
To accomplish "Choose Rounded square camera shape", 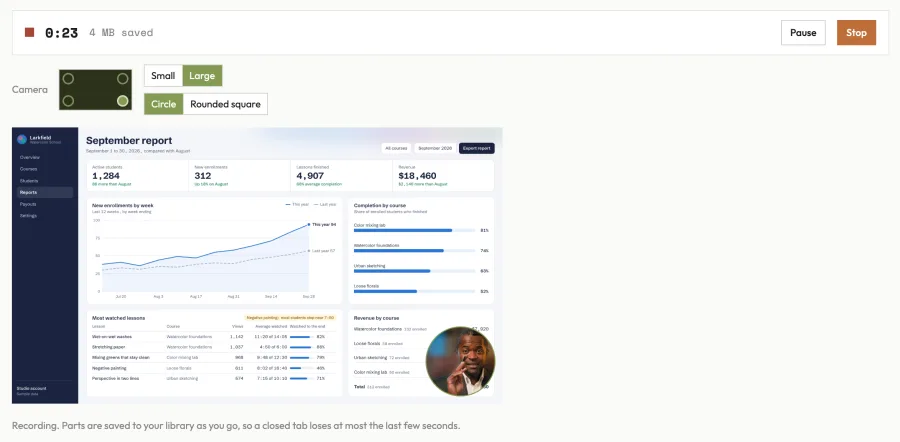I will [x=225, y=104].
